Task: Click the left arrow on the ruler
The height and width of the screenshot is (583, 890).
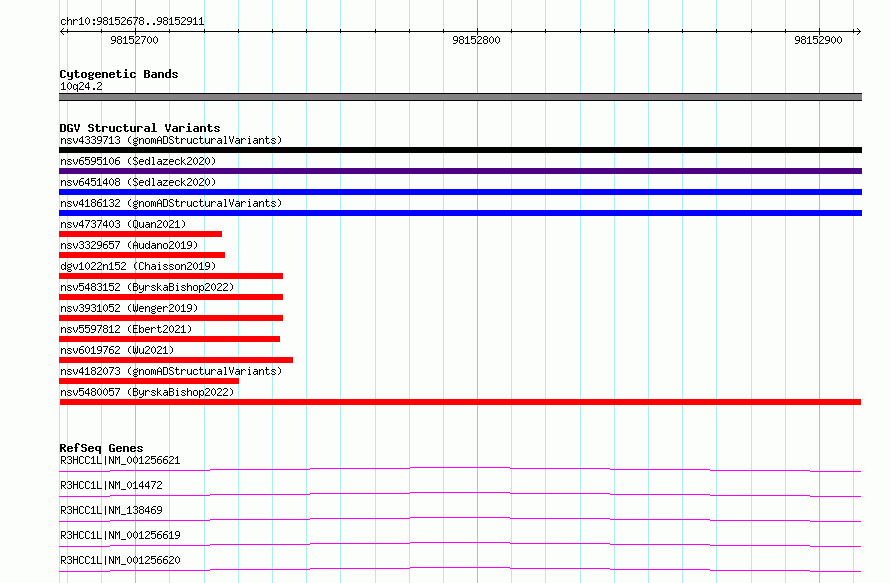Action: (x=63, y=31)
